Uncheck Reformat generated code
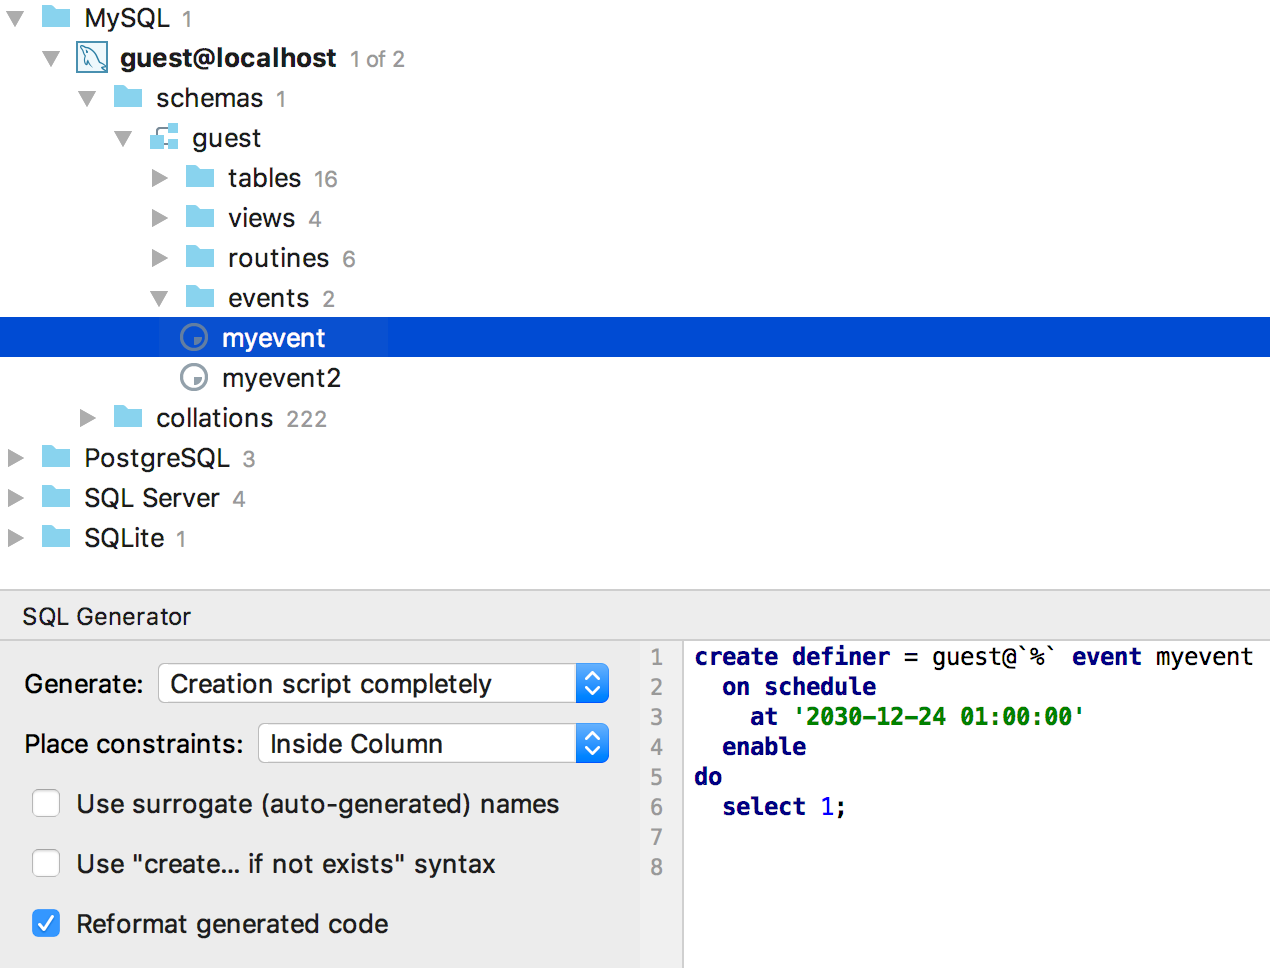 (46, 924)
